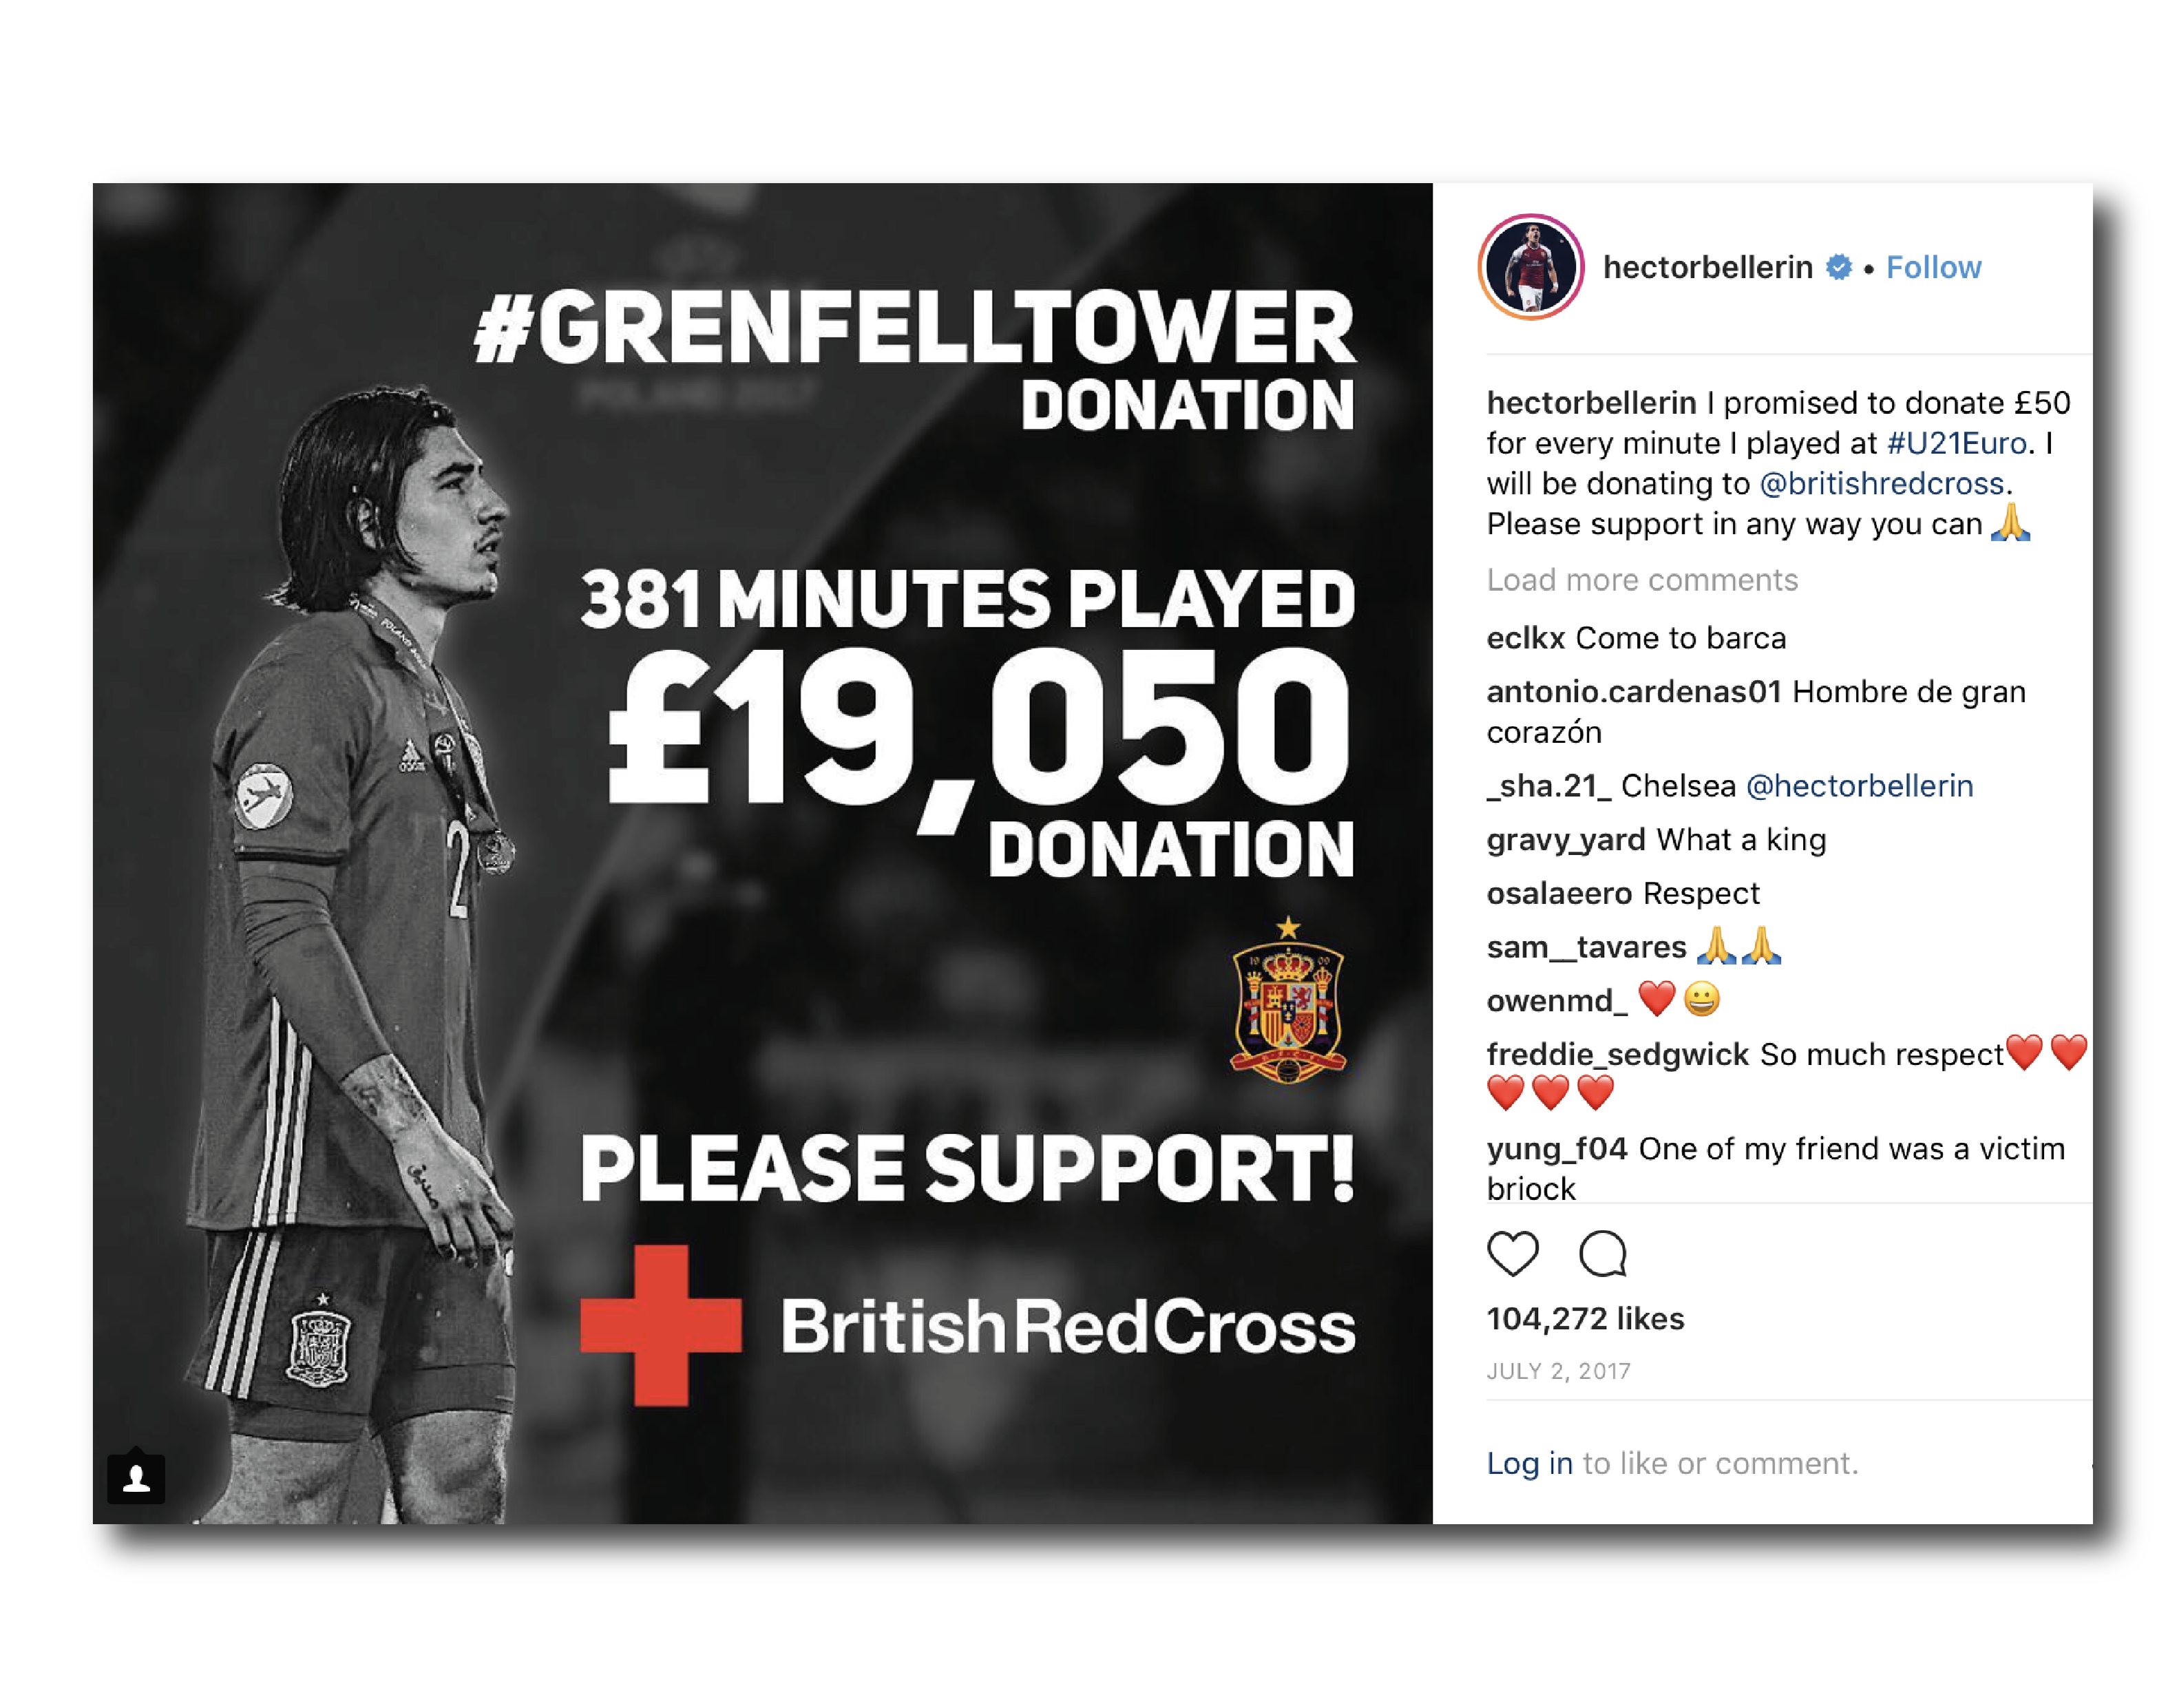The image size is (2179, 1708).
Task: Expand Load more comments
Action: [1642, 580]
